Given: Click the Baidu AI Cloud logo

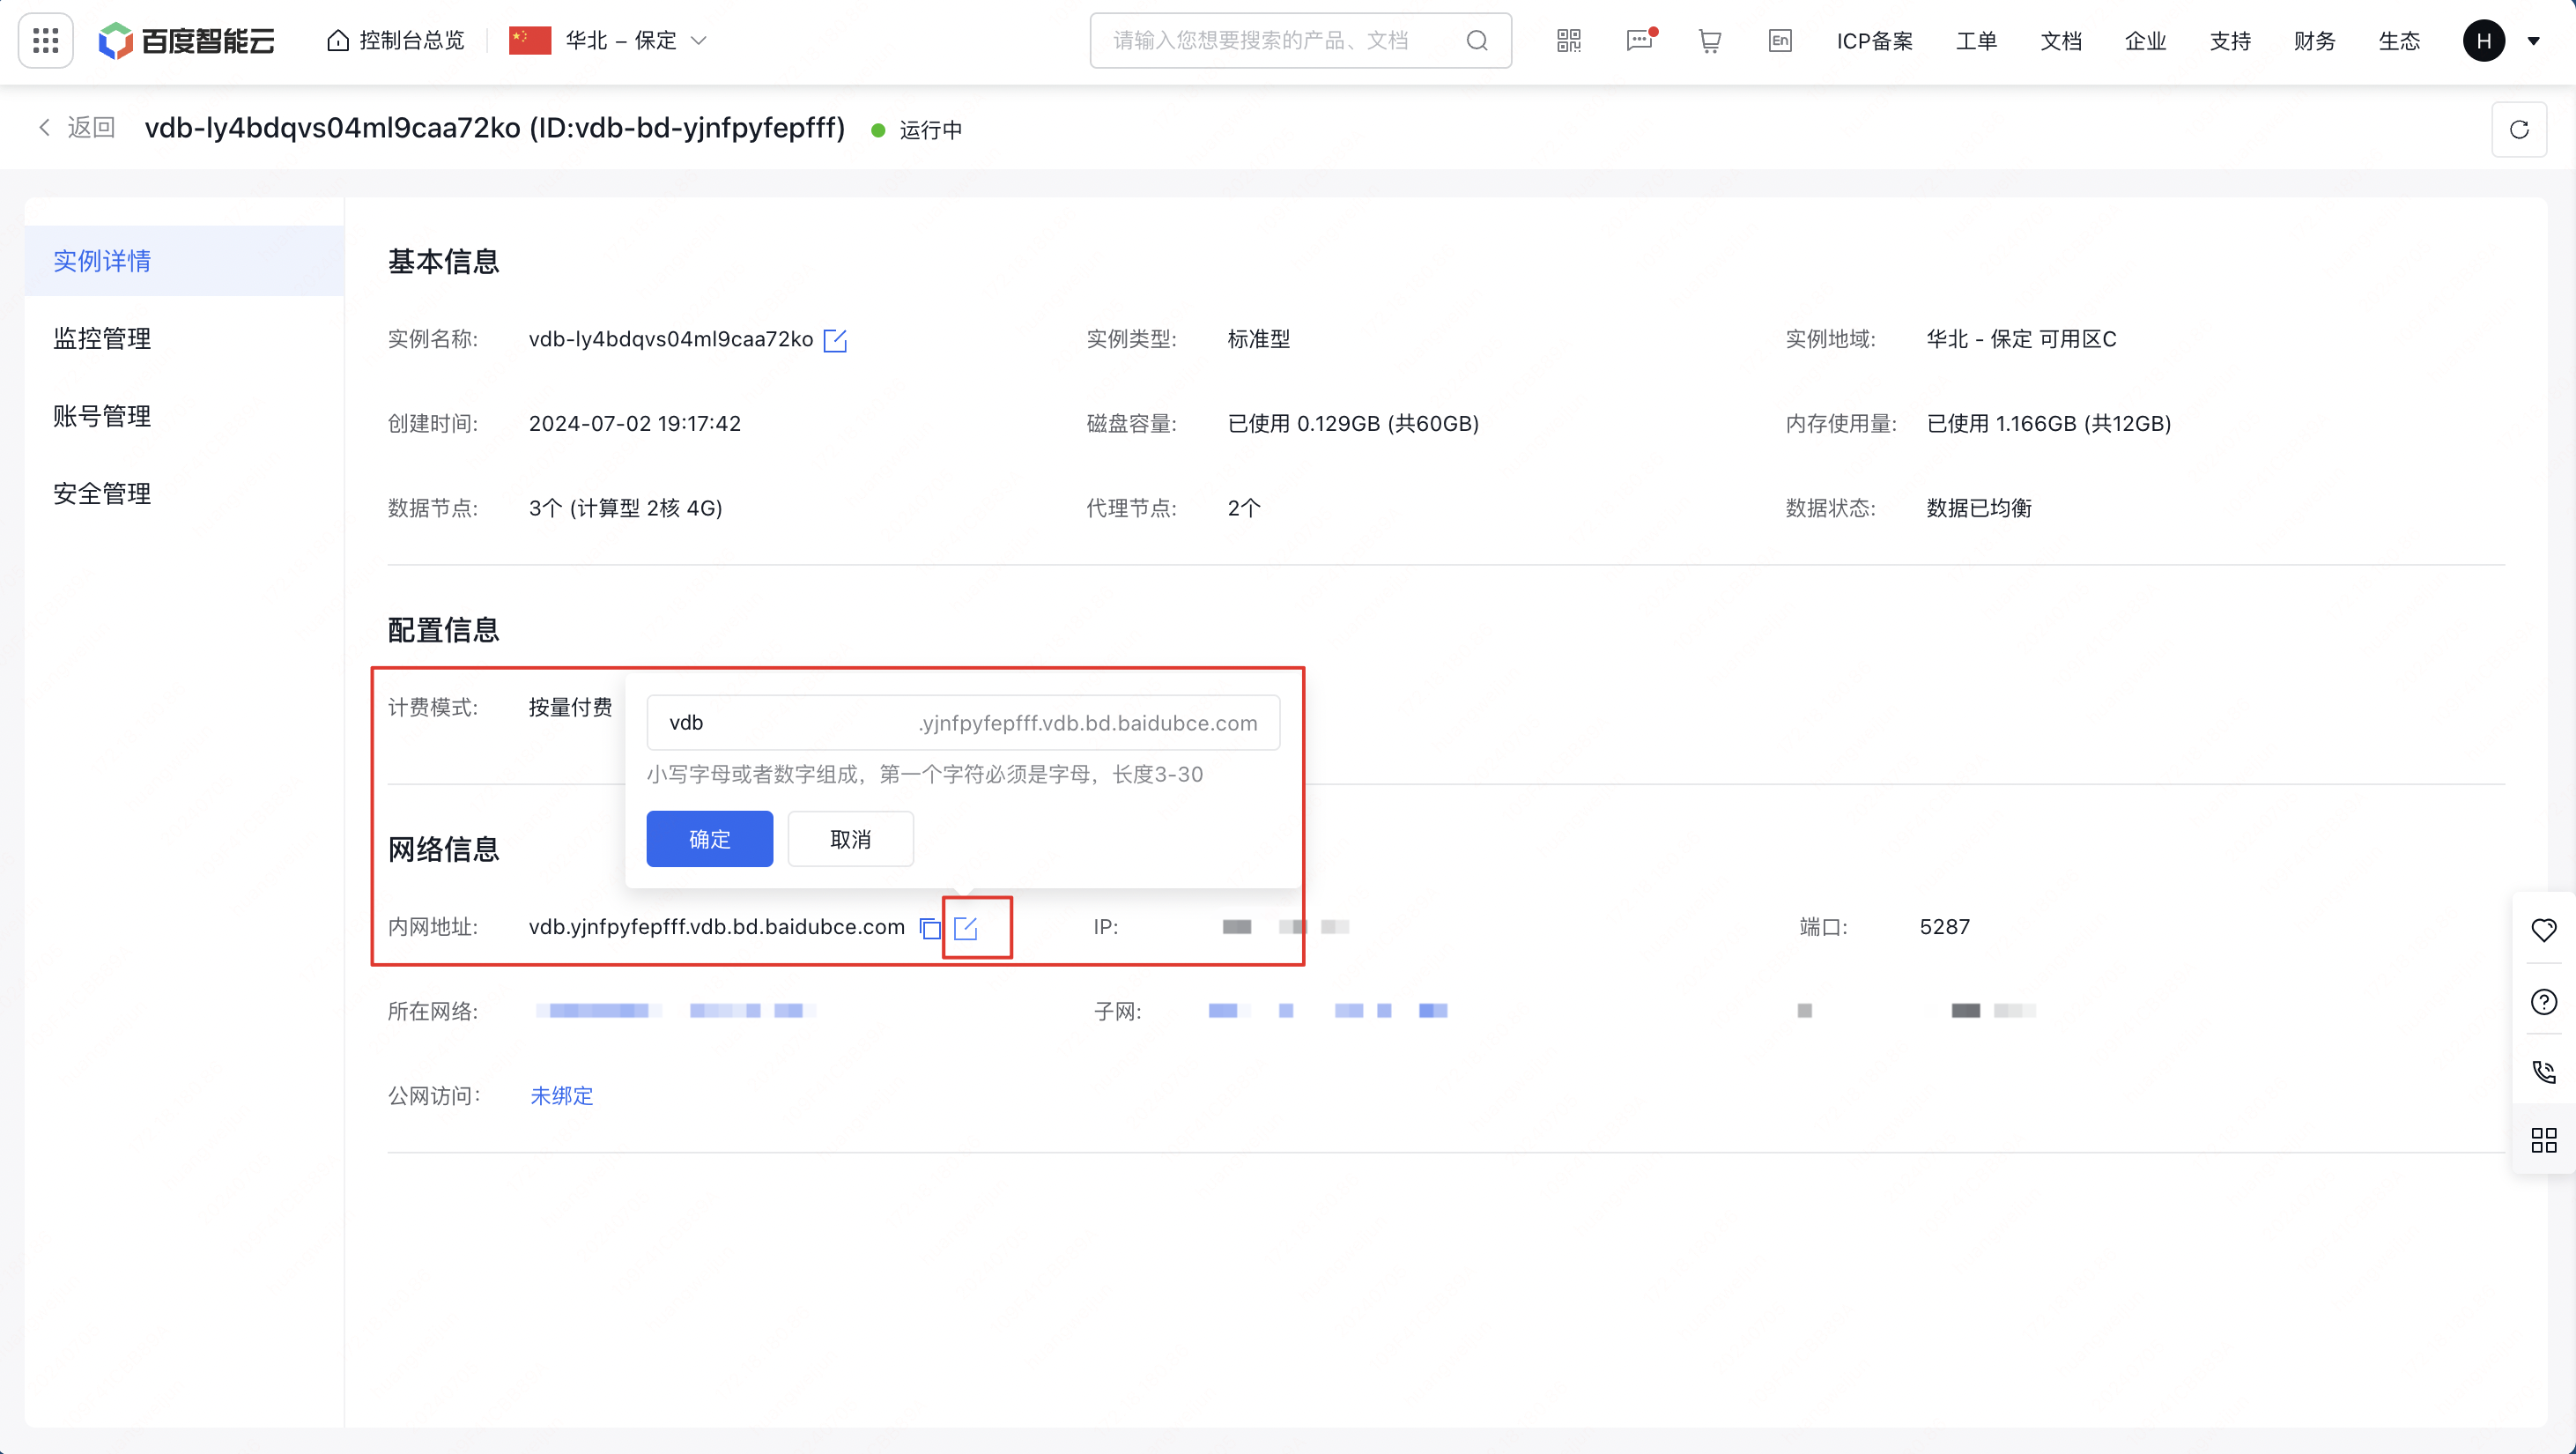Looking at the screenshot, I should click(x=187, y=41).
